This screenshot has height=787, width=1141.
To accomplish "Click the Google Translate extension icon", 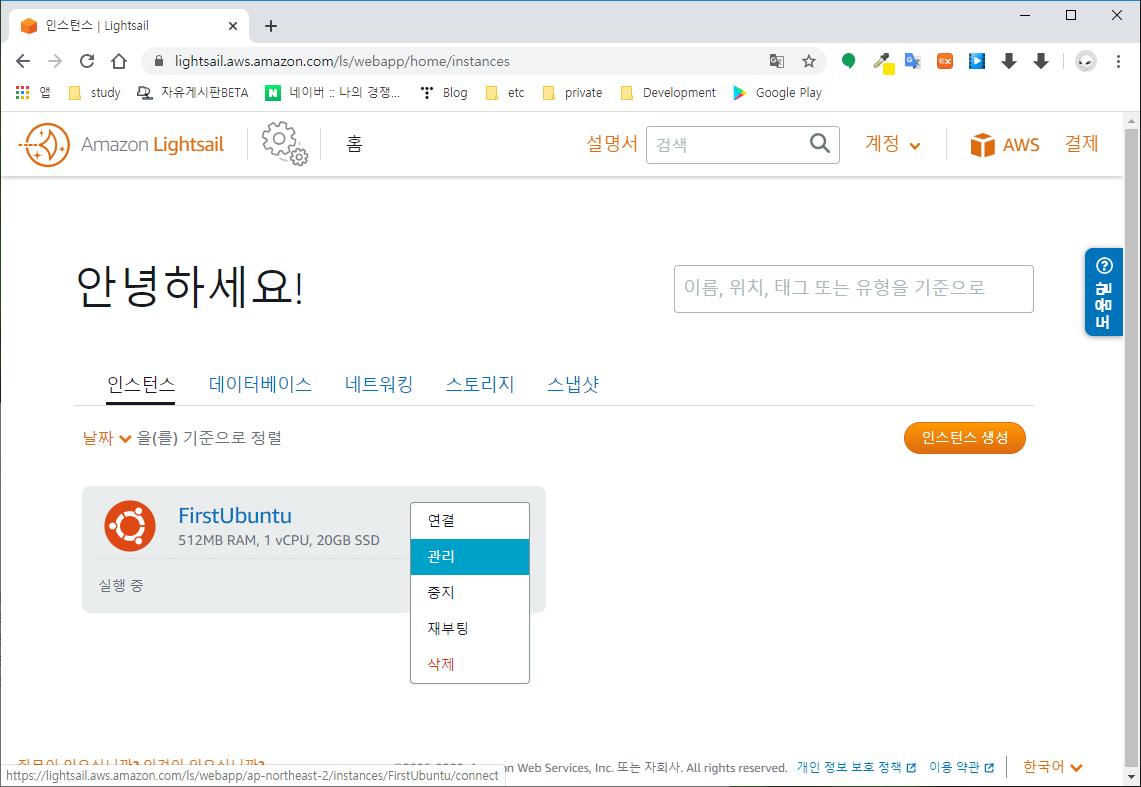I will (913, 61).
